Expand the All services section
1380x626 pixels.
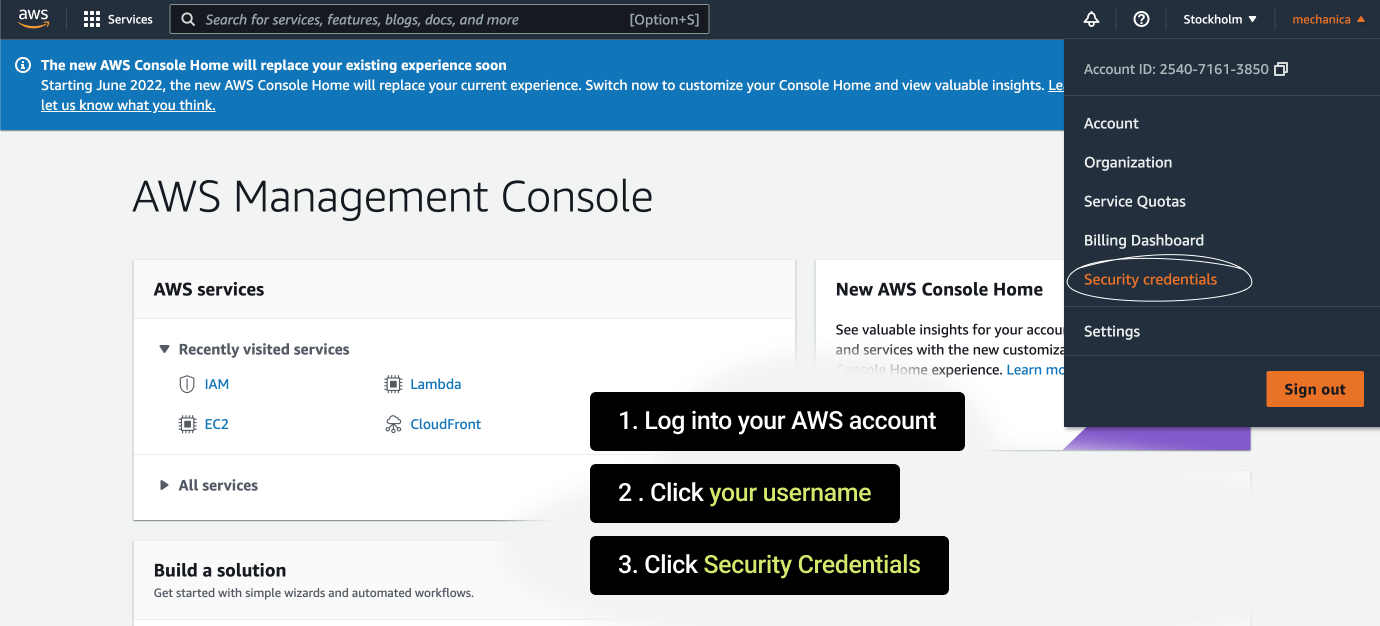pos(164,485)
